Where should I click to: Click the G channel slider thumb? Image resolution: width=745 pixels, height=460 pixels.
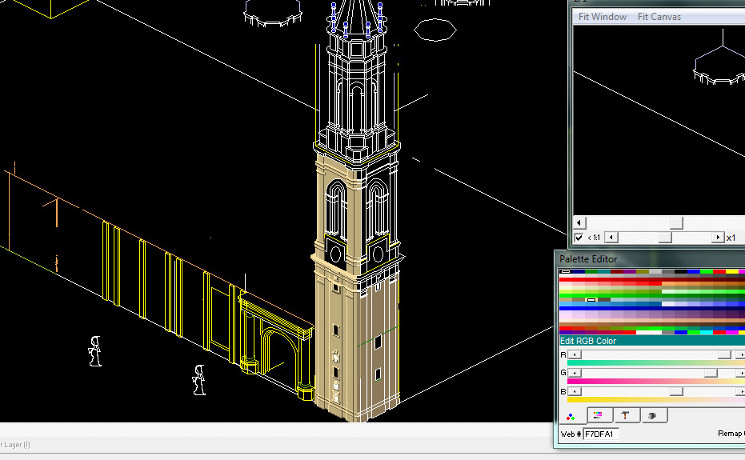(710, 373)
